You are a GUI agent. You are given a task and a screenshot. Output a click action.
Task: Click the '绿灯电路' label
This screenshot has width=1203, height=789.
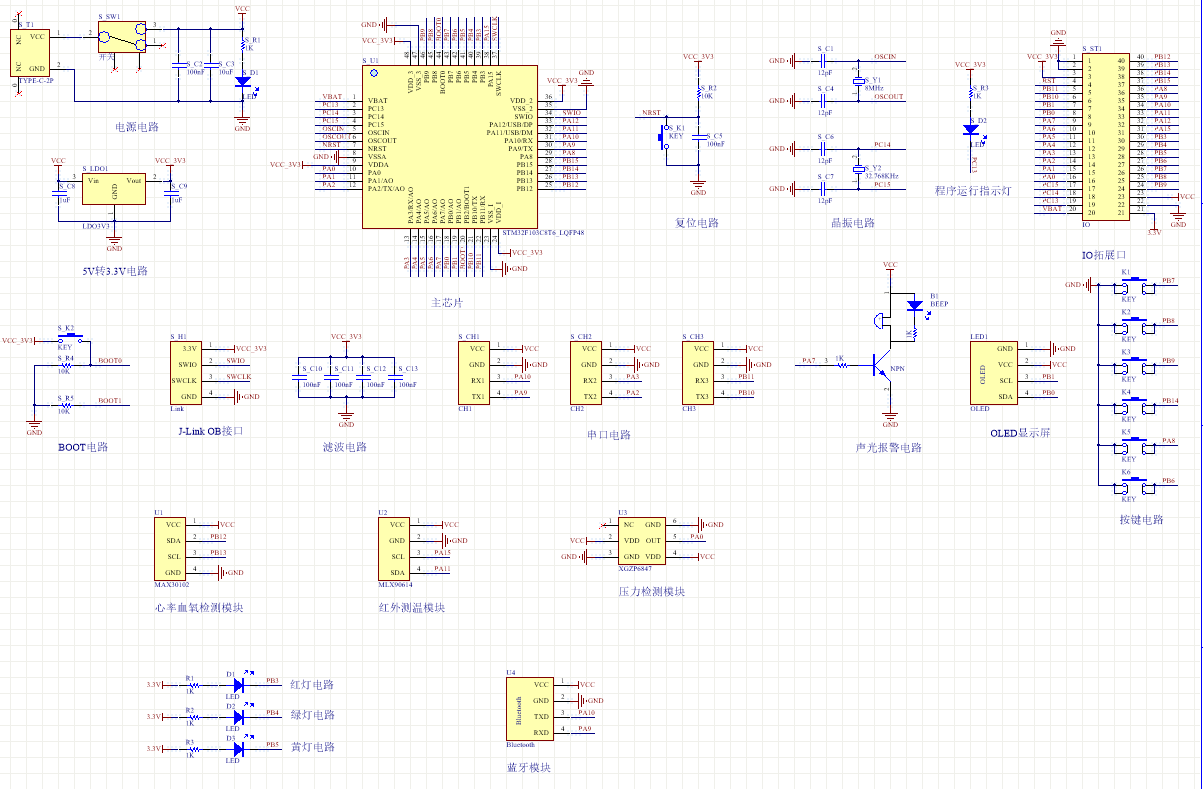pos(312,715)
